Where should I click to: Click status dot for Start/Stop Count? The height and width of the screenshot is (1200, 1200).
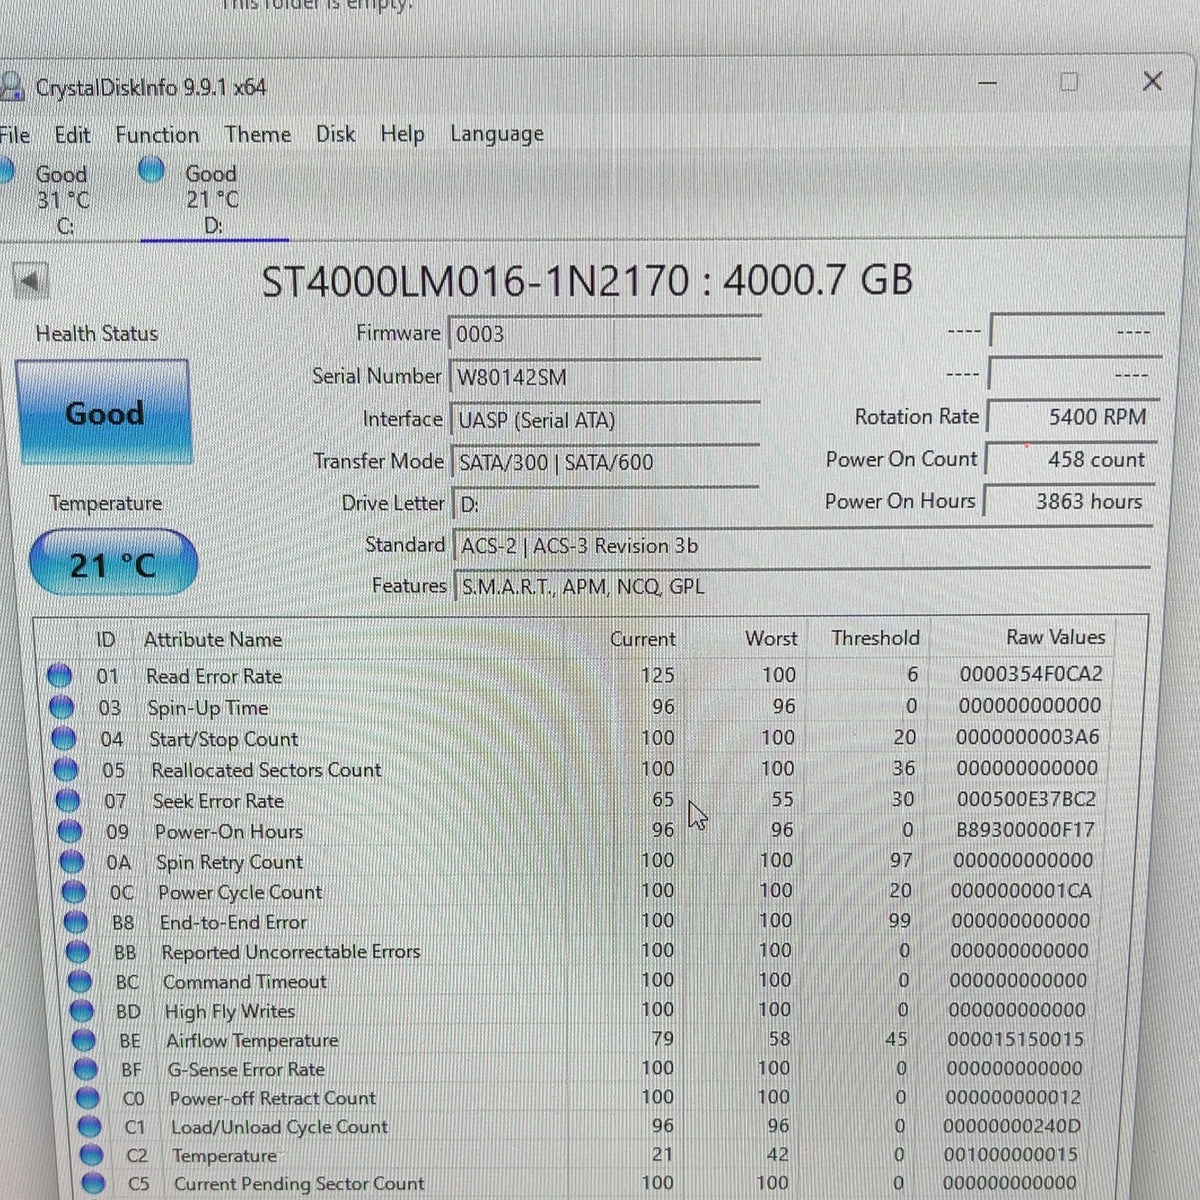(x=64, y=739)
